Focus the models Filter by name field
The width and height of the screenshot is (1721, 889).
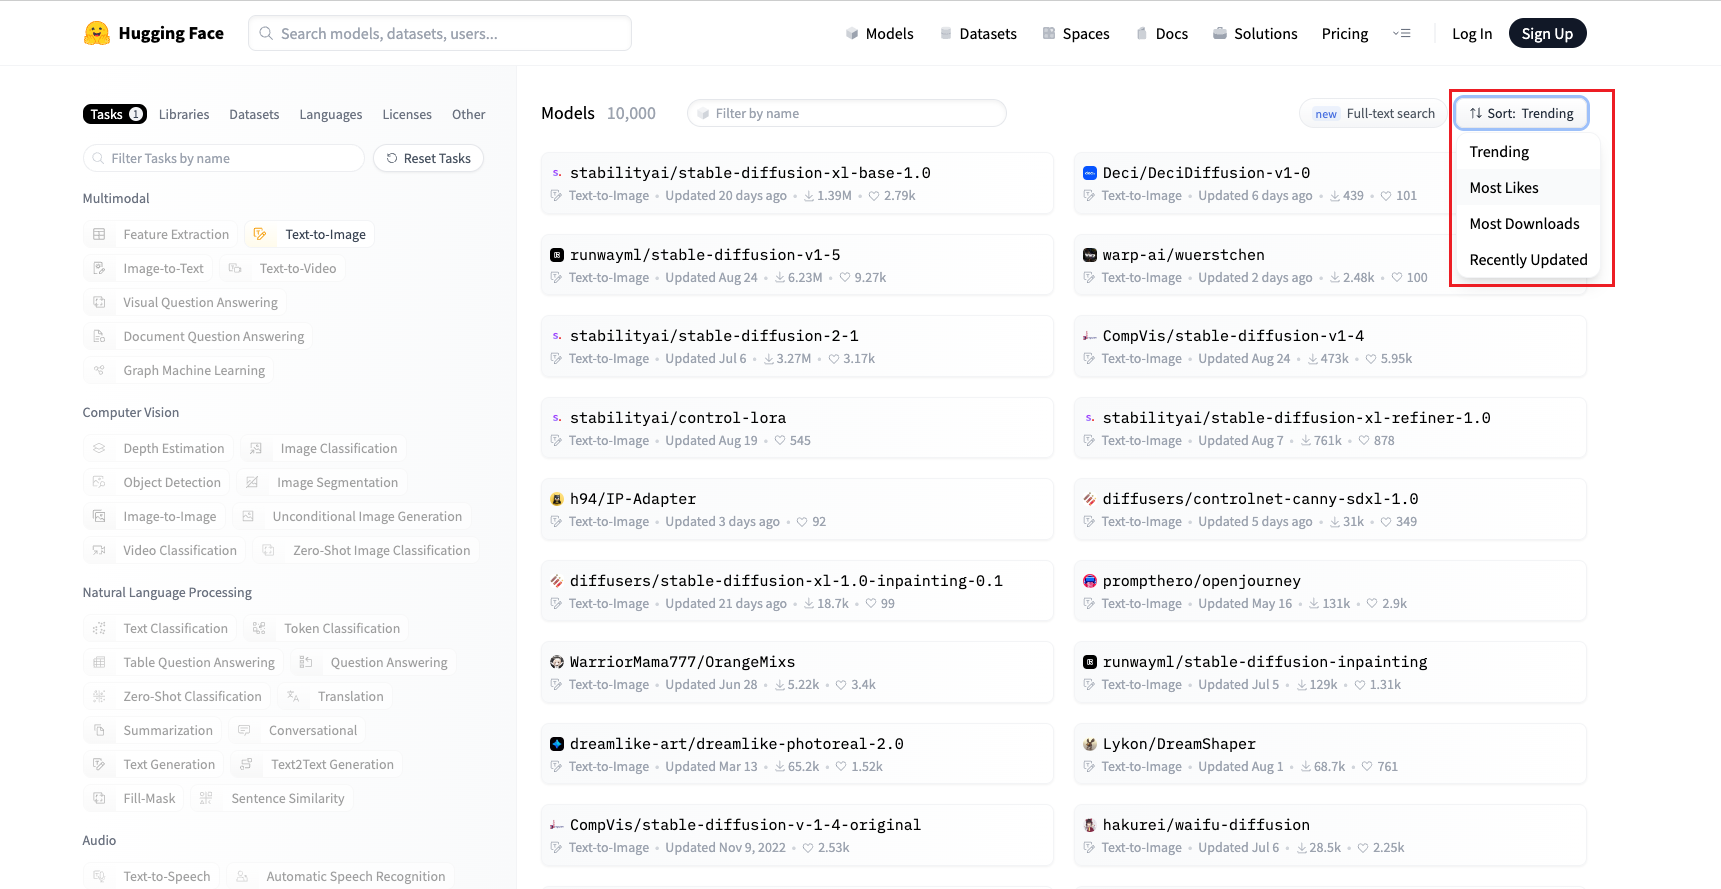click(x=847, y=113)
